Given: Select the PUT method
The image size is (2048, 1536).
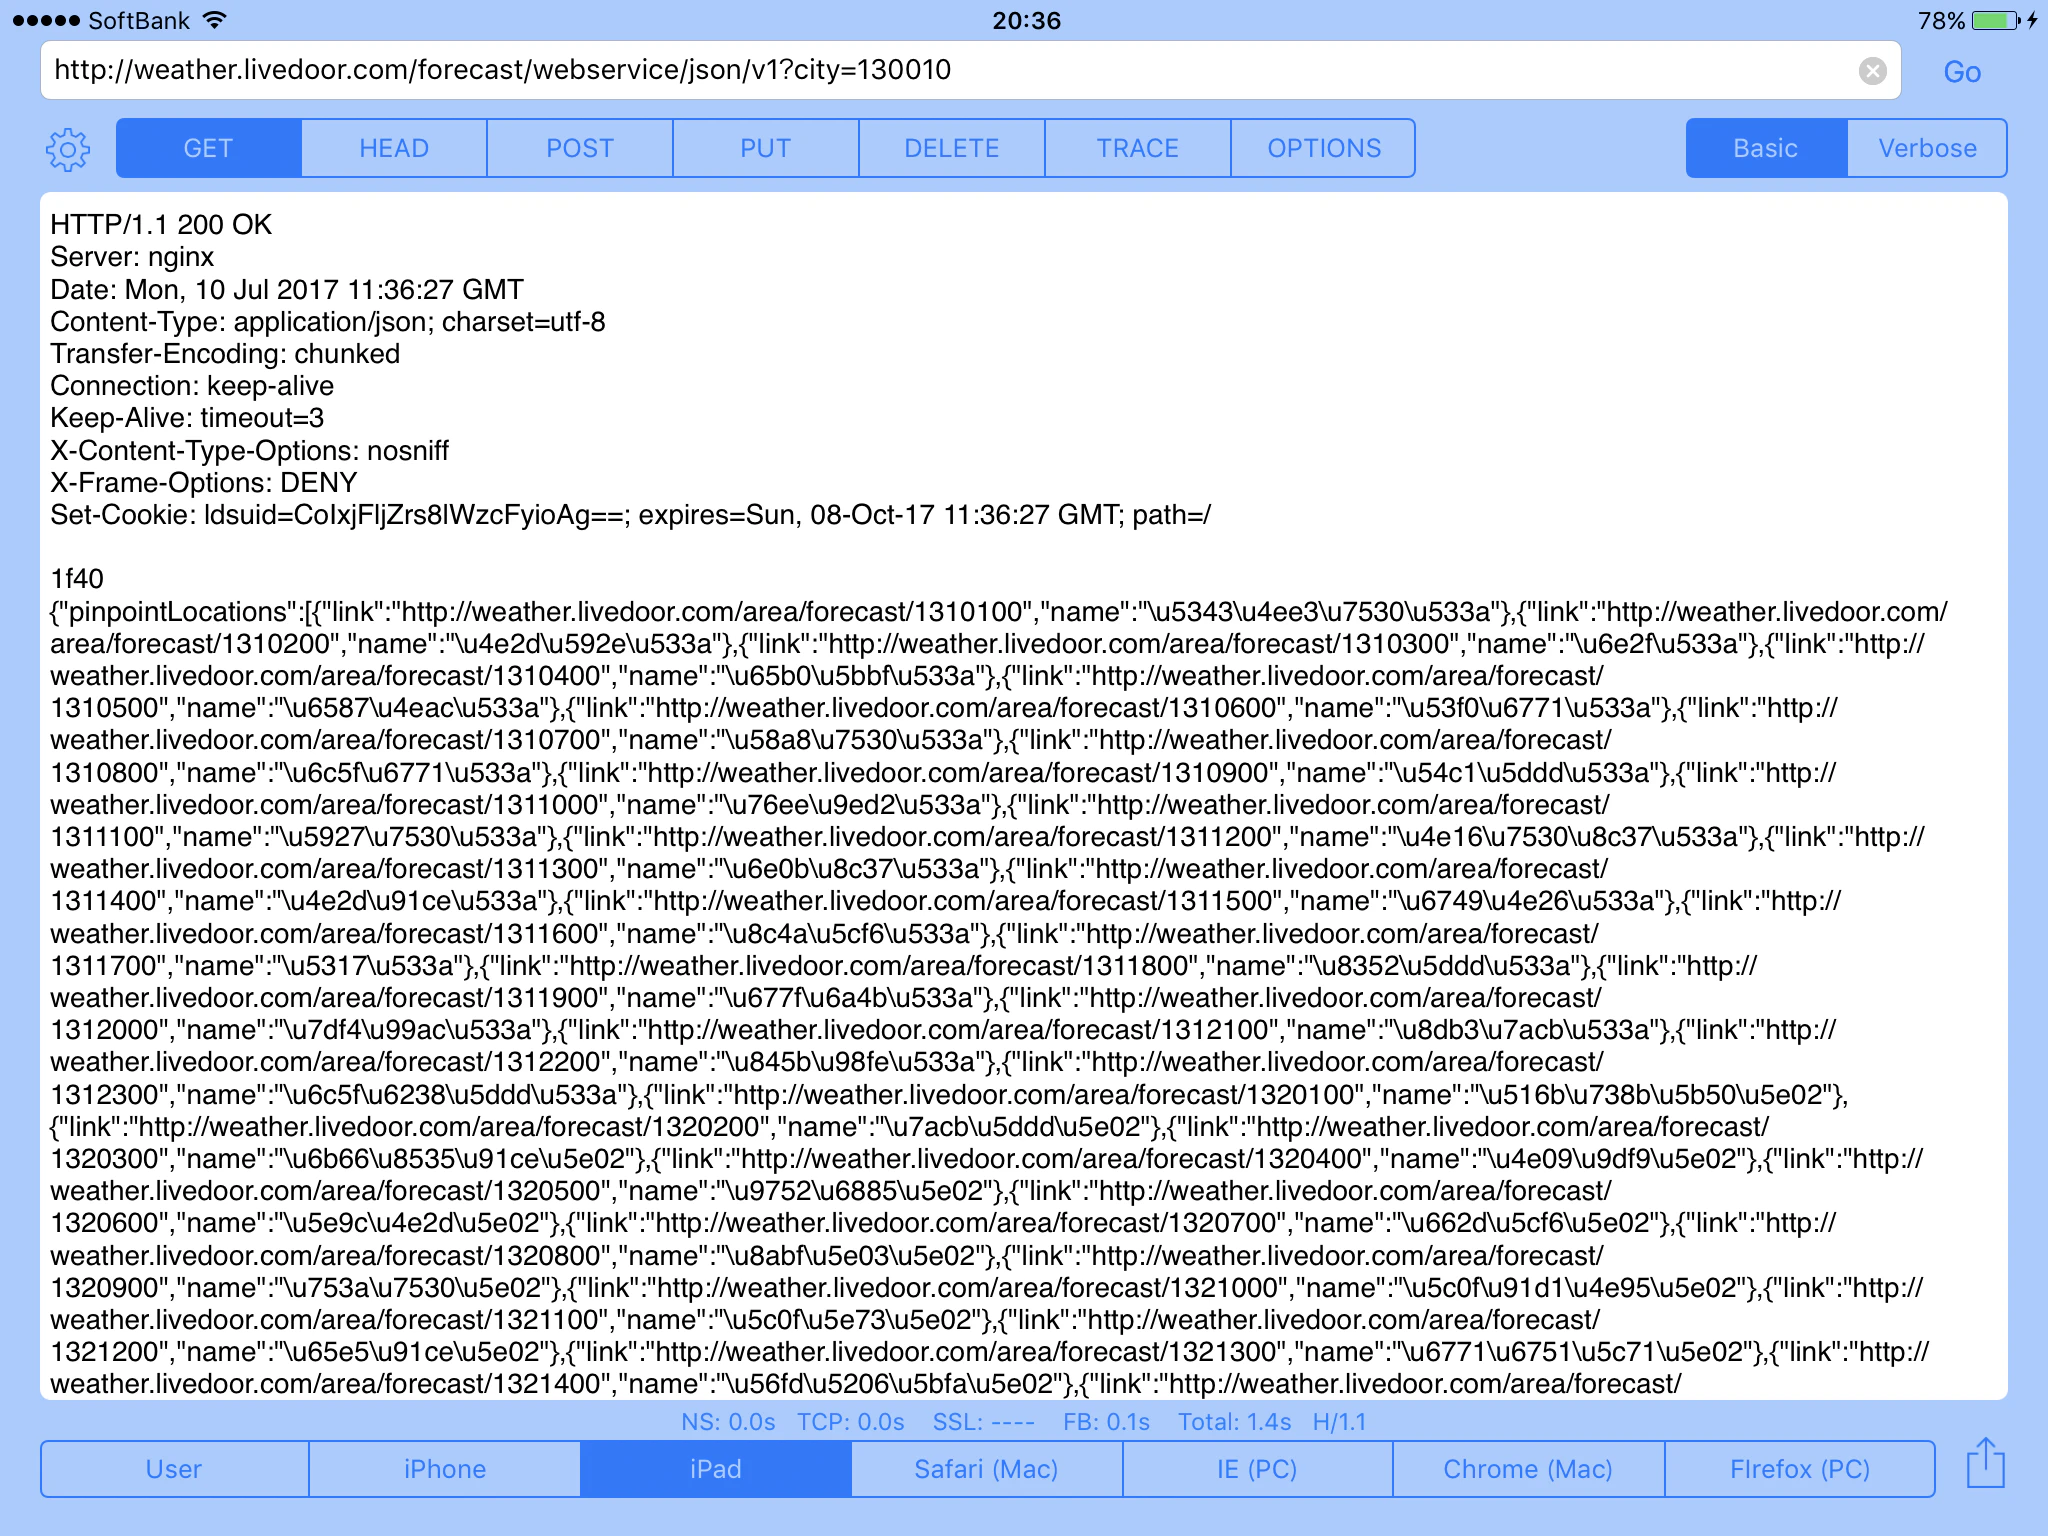Looking at the screenshot, I should point(766,148).
